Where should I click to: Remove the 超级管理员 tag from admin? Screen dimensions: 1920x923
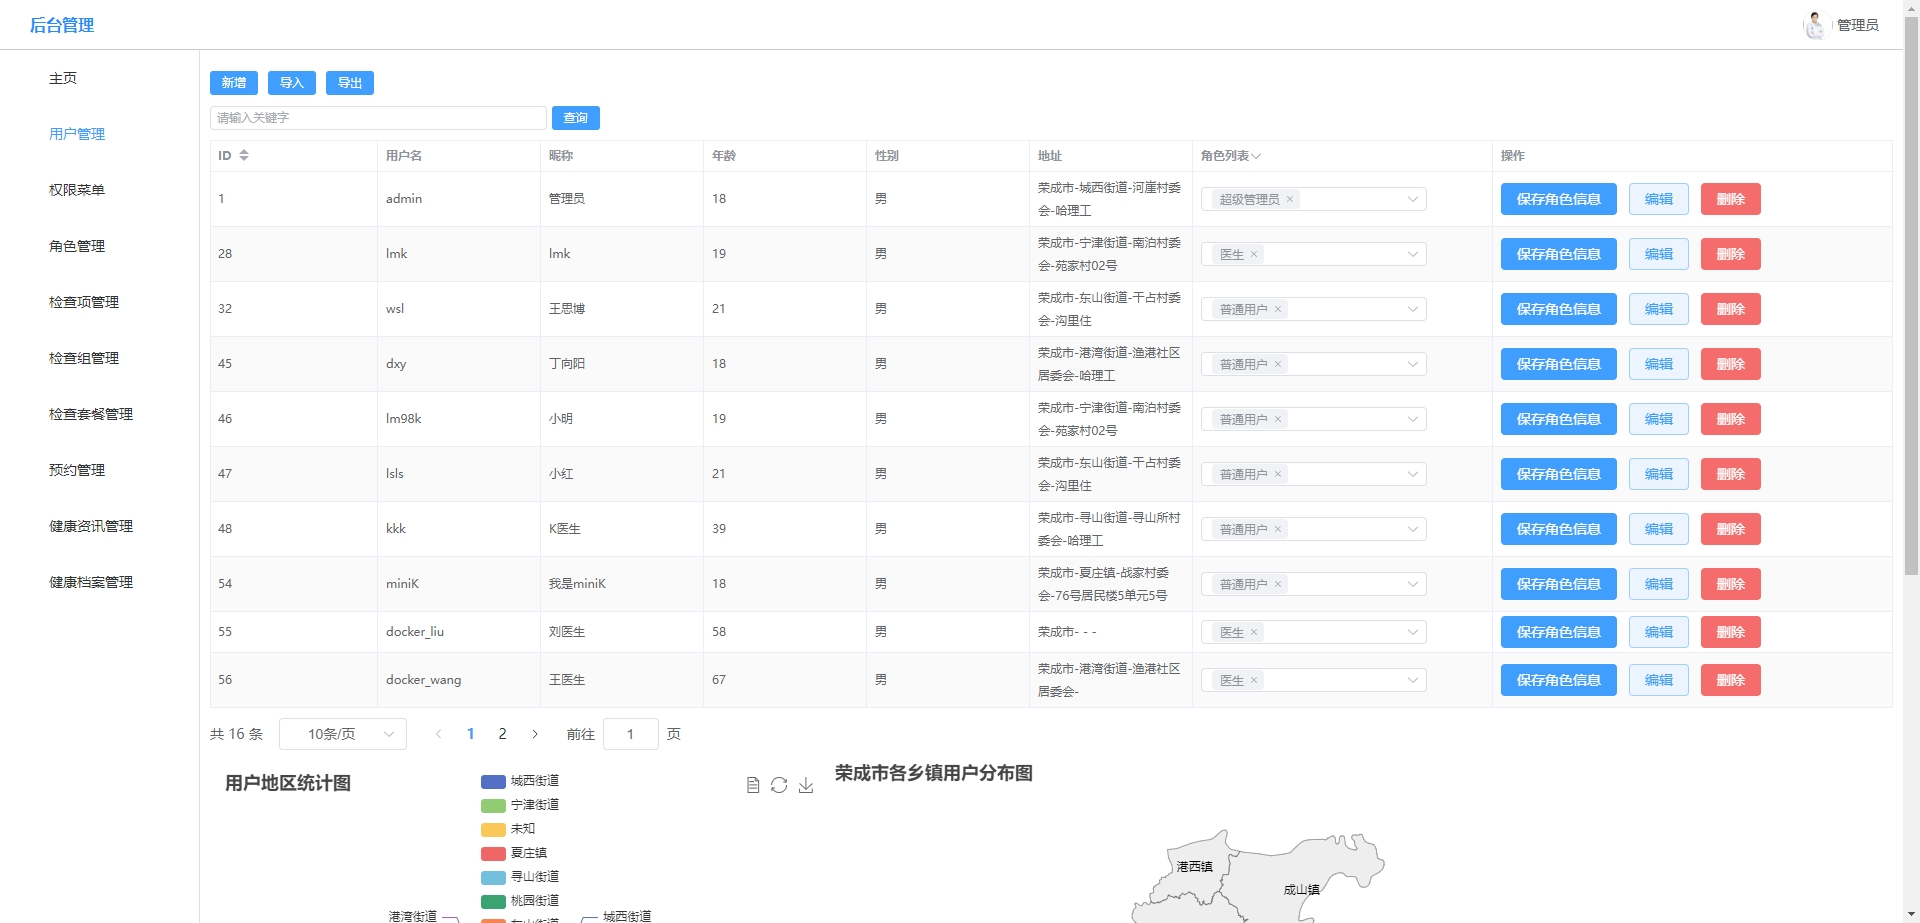tap(1290, 199)
